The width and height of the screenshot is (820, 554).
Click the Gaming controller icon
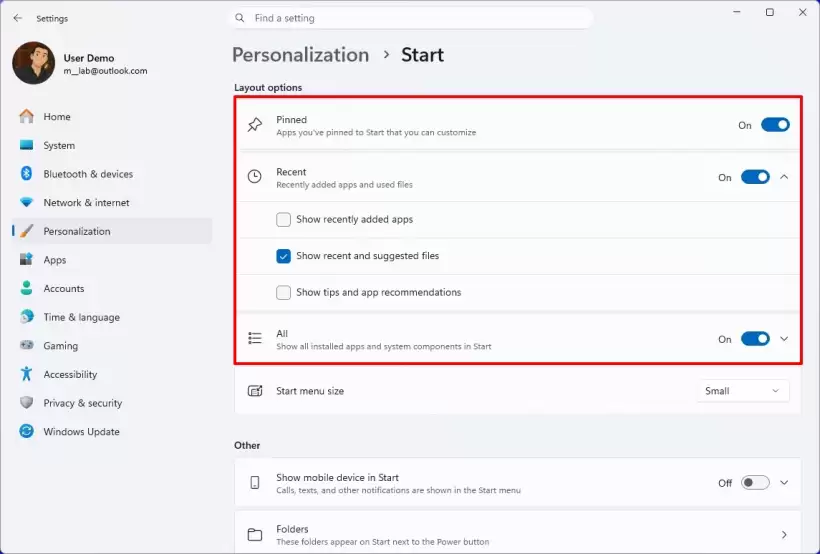point(26,345)
